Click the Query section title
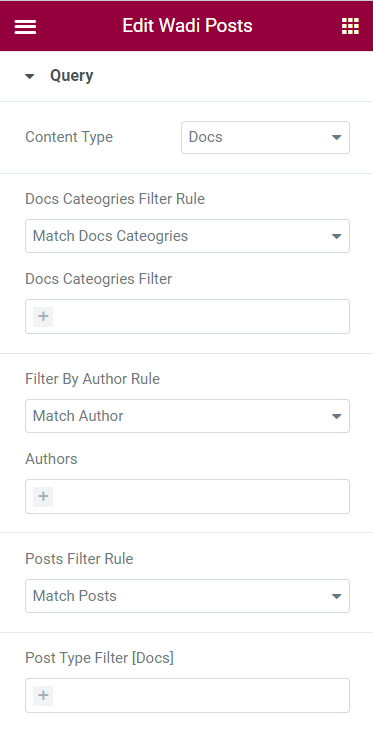The height and width of the screenshot is (731, 373). coord(71,76)
